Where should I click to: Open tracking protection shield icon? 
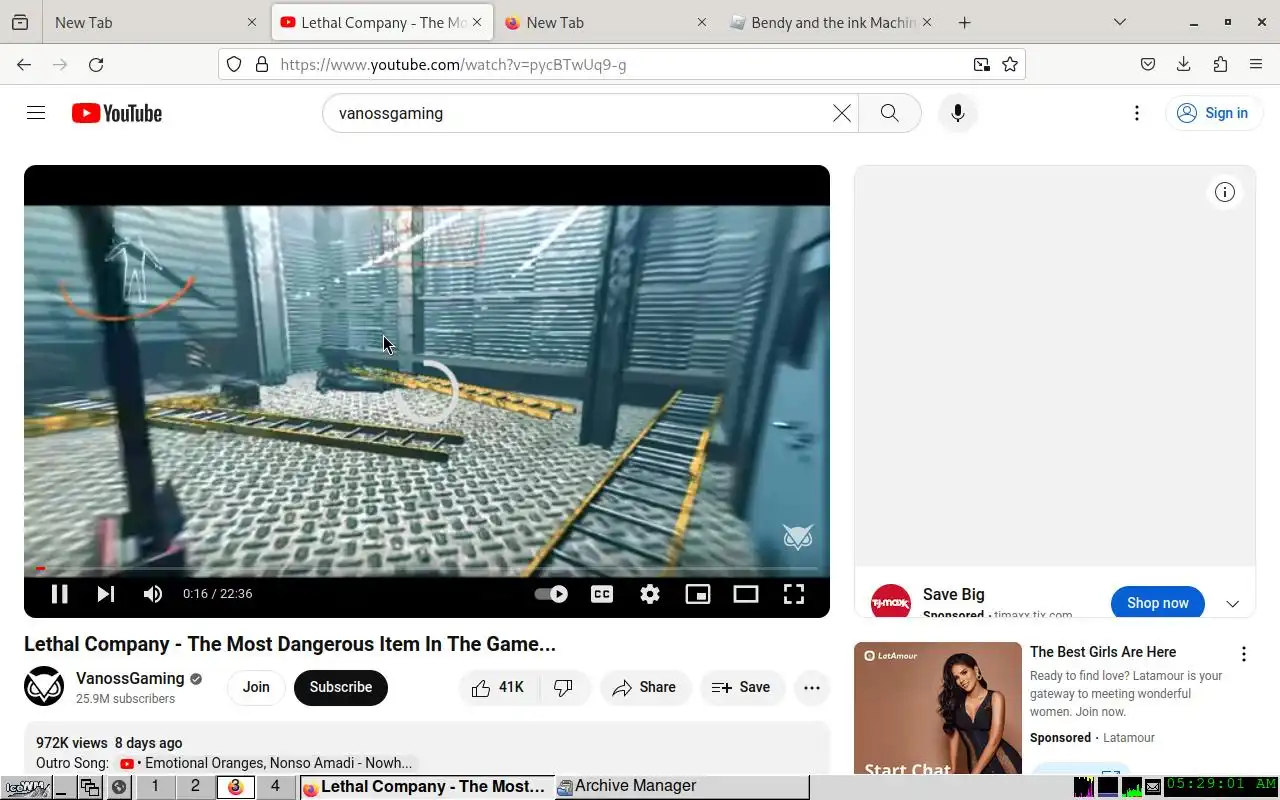pyautogui.click(x=234, y=64)
